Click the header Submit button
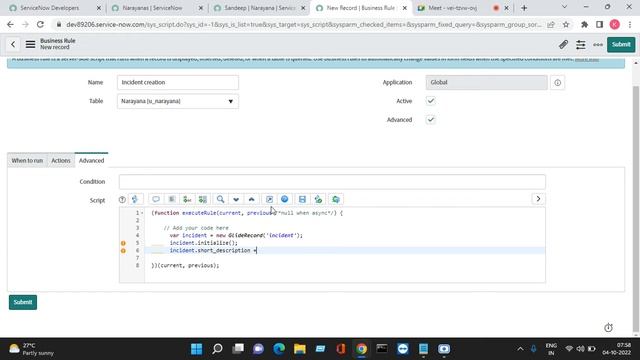 click(x=621, y=44)
